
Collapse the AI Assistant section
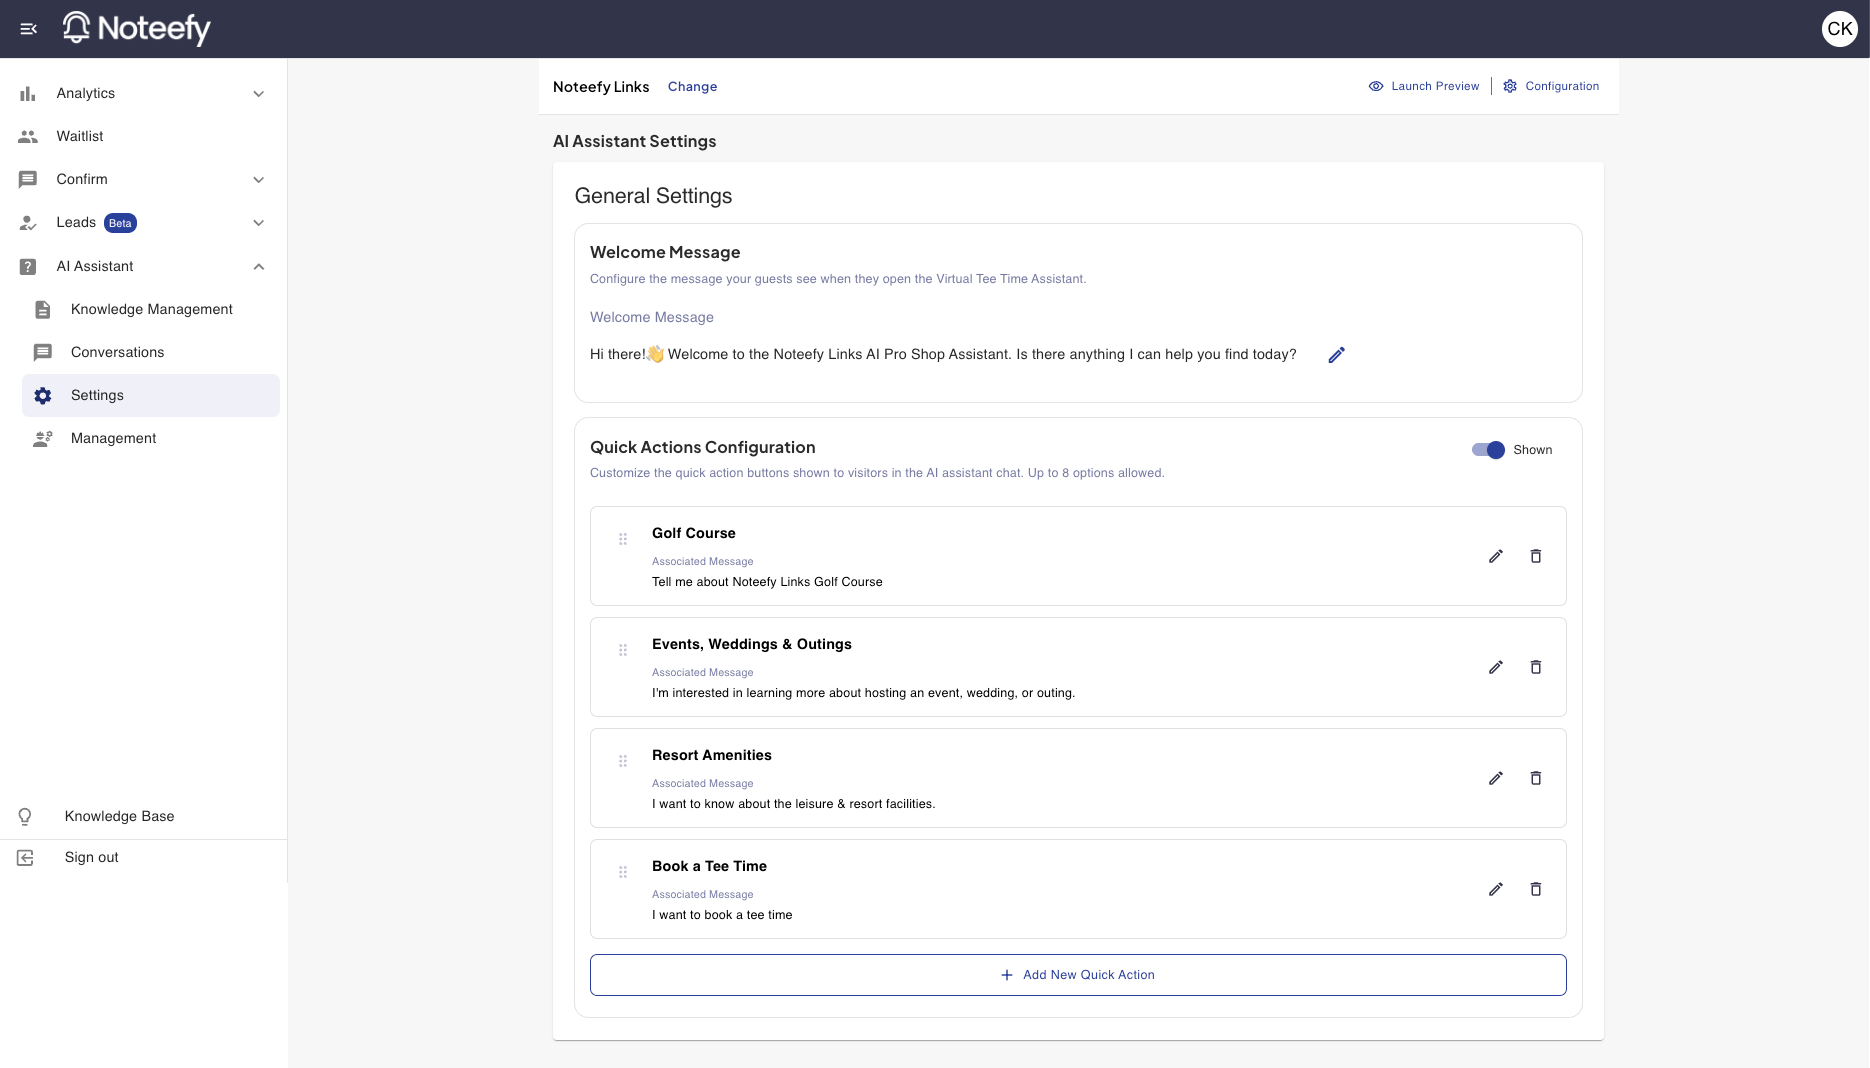coord(259,267)
